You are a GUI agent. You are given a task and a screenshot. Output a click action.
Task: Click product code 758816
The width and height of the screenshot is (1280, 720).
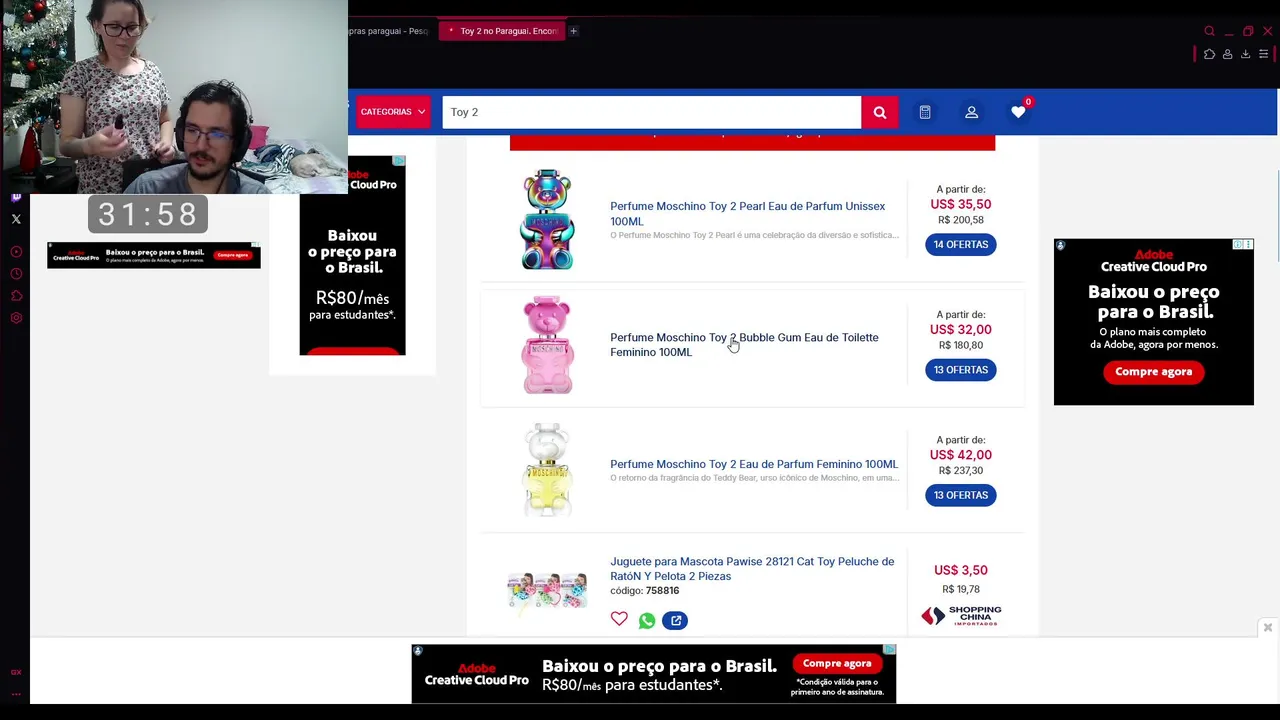[662, 591]
